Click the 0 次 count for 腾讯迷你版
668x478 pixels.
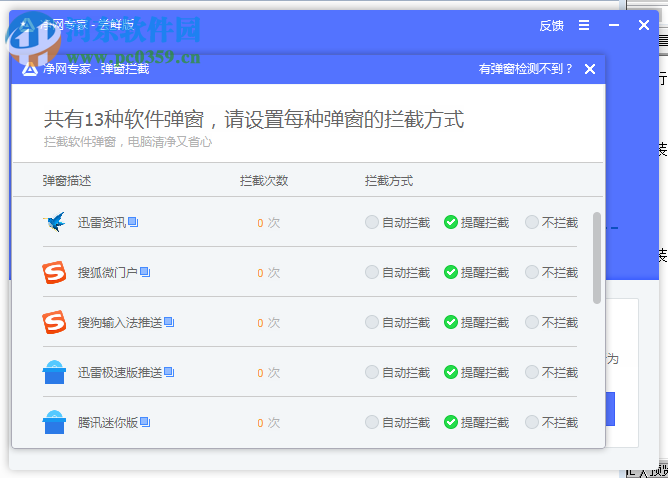268,423
